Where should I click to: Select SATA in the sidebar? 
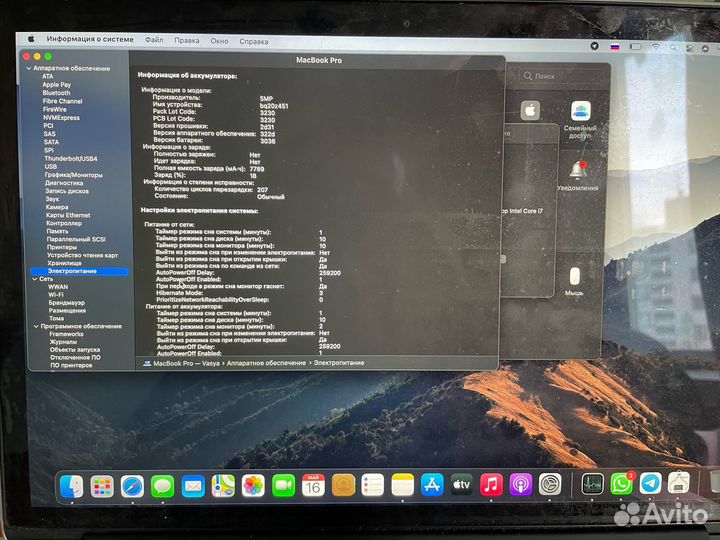51,142
